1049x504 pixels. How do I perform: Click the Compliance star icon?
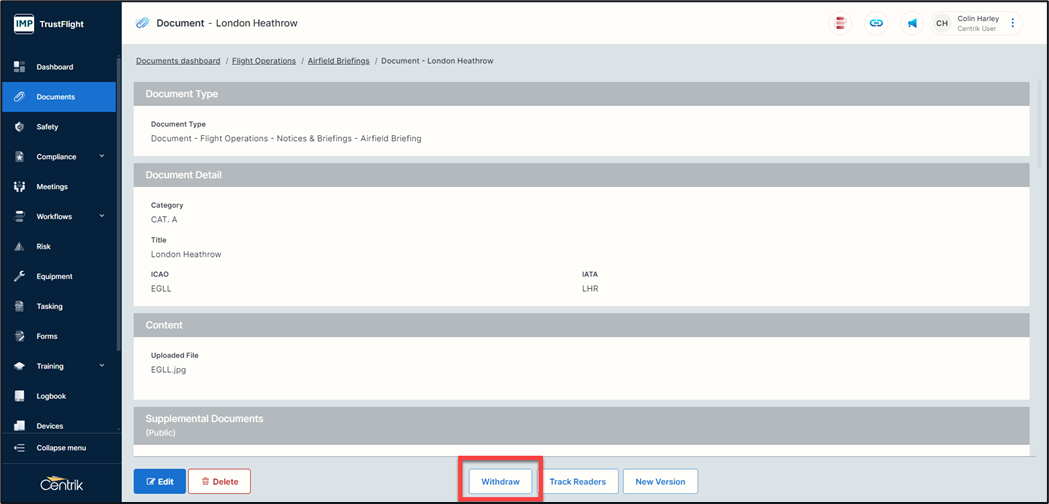click(19, 157)
